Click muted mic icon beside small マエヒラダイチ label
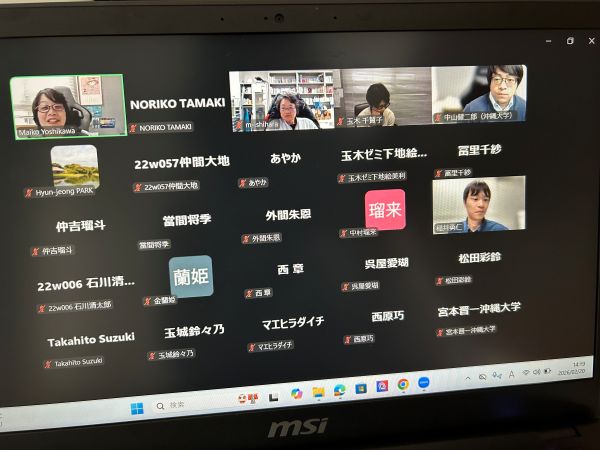Screen dimensions: 600x450 point(251,347)
